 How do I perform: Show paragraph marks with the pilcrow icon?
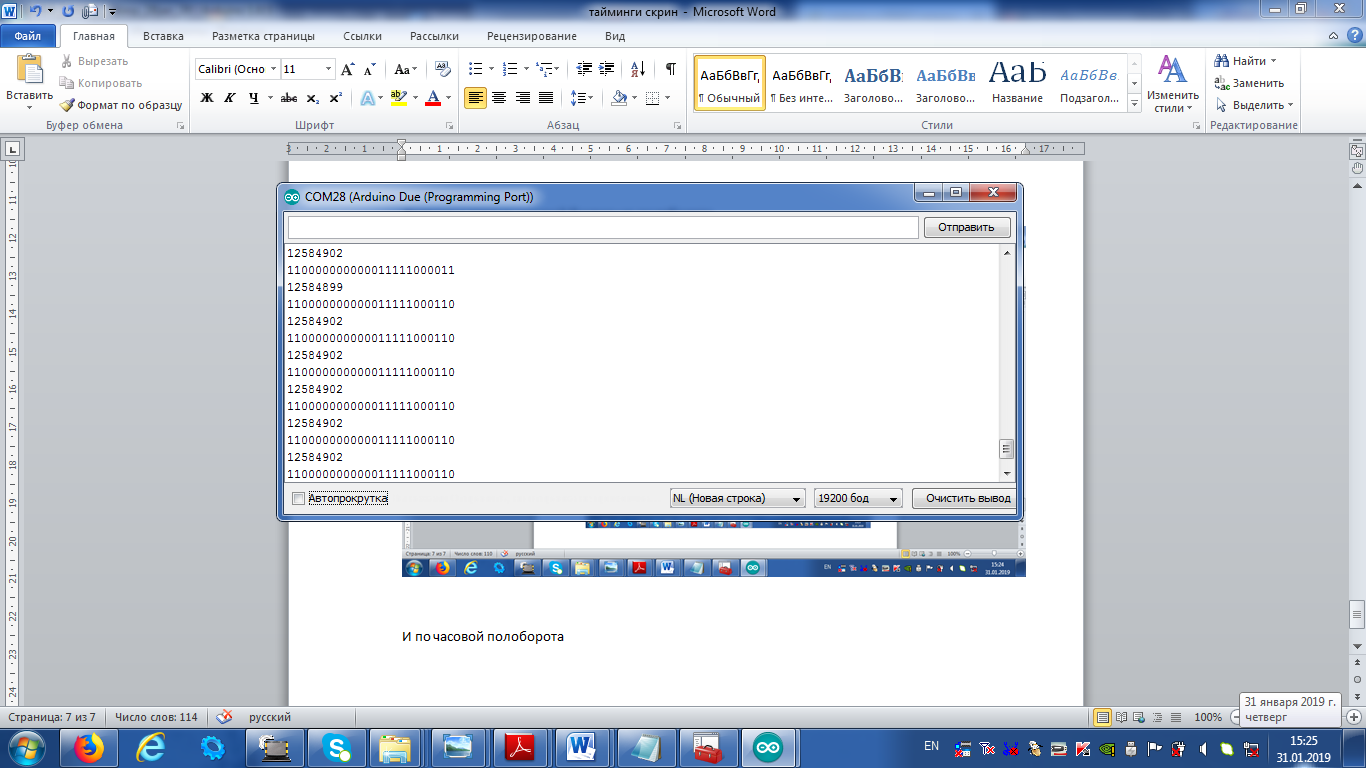click(x=670, y=69)
